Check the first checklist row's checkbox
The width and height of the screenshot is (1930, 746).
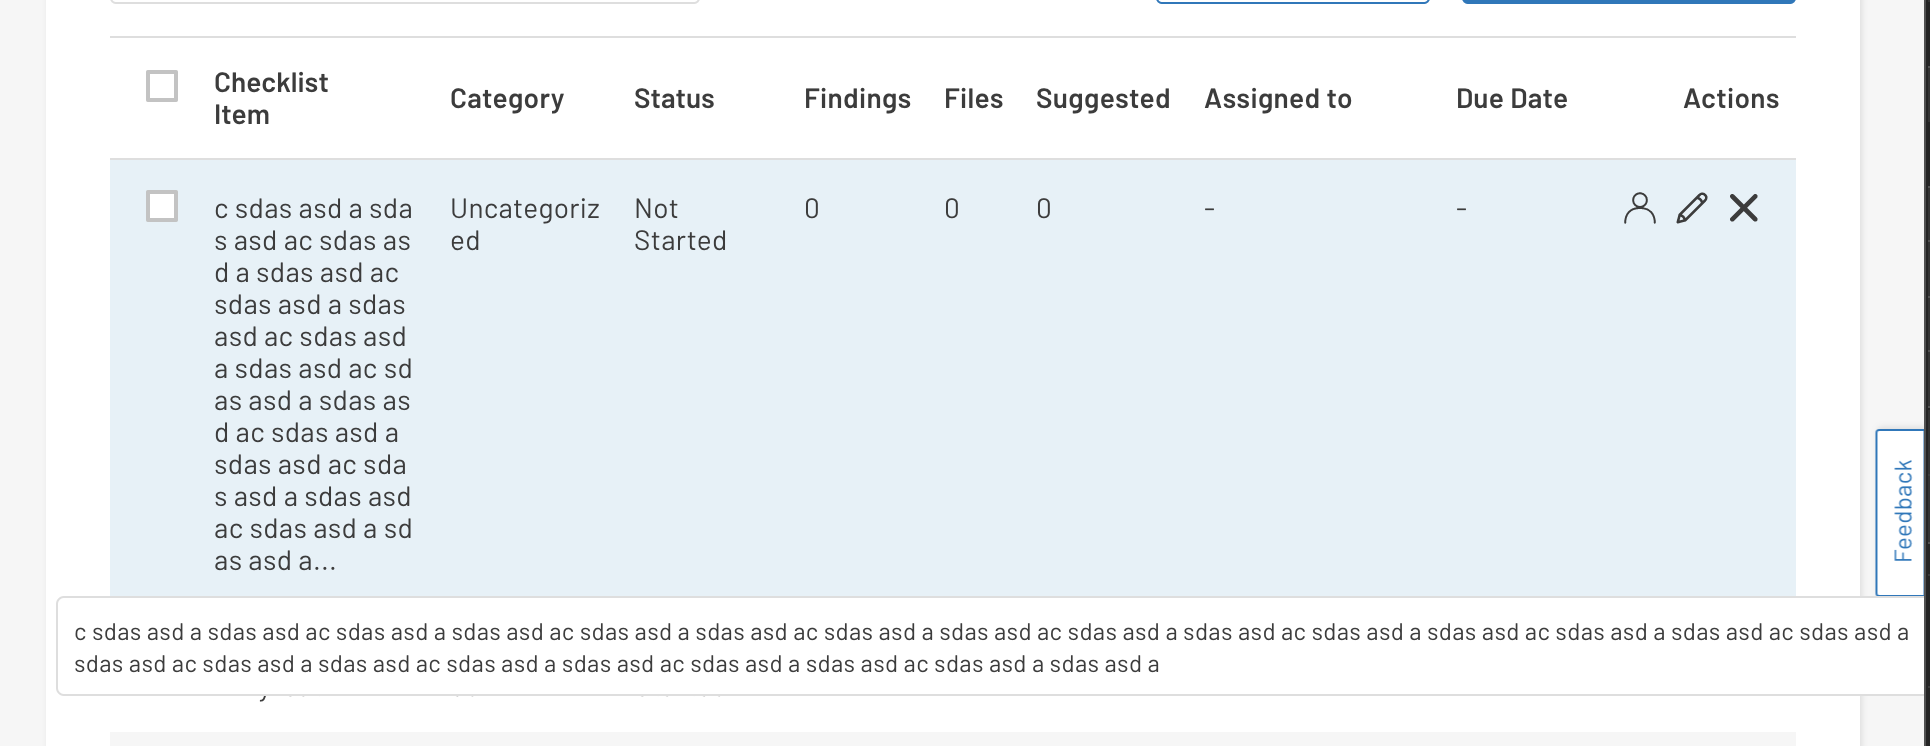click(160, 208)
